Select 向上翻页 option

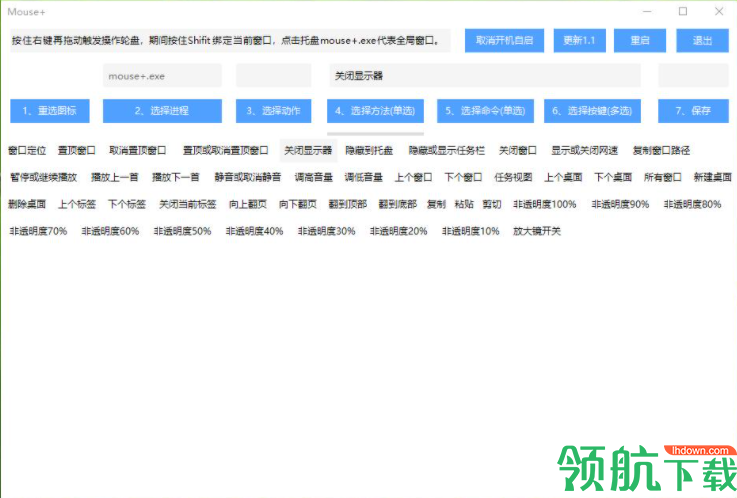point(248,204)
